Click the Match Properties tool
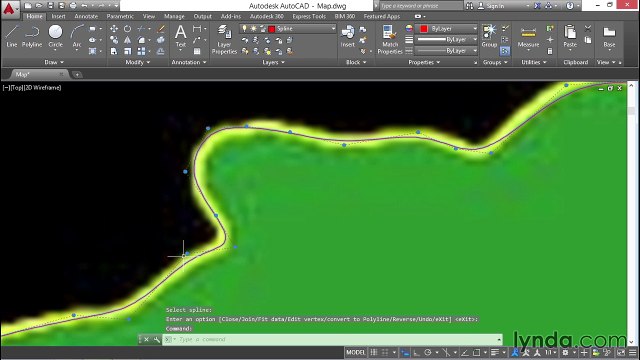Screen dimensions: 640x360 click(x=390, y=40)
